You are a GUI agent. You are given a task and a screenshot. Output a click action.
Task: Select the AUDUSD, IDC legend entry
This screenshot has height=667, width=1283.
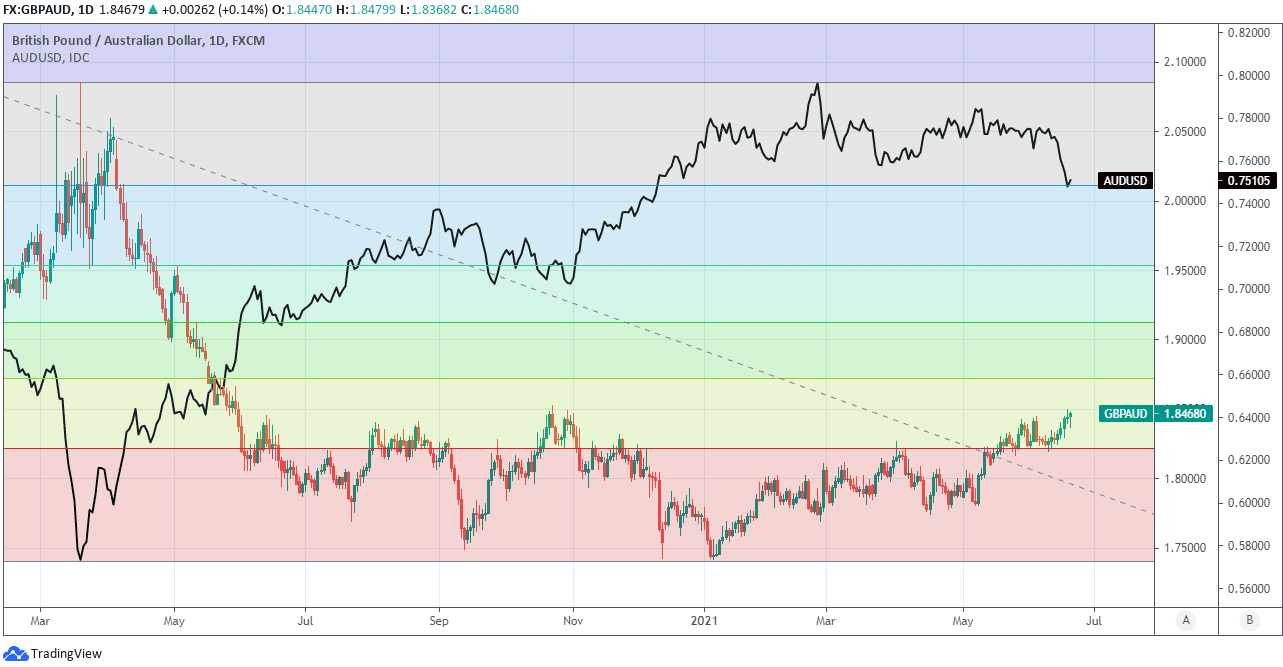pyautogui.click(x=51, y=58)
